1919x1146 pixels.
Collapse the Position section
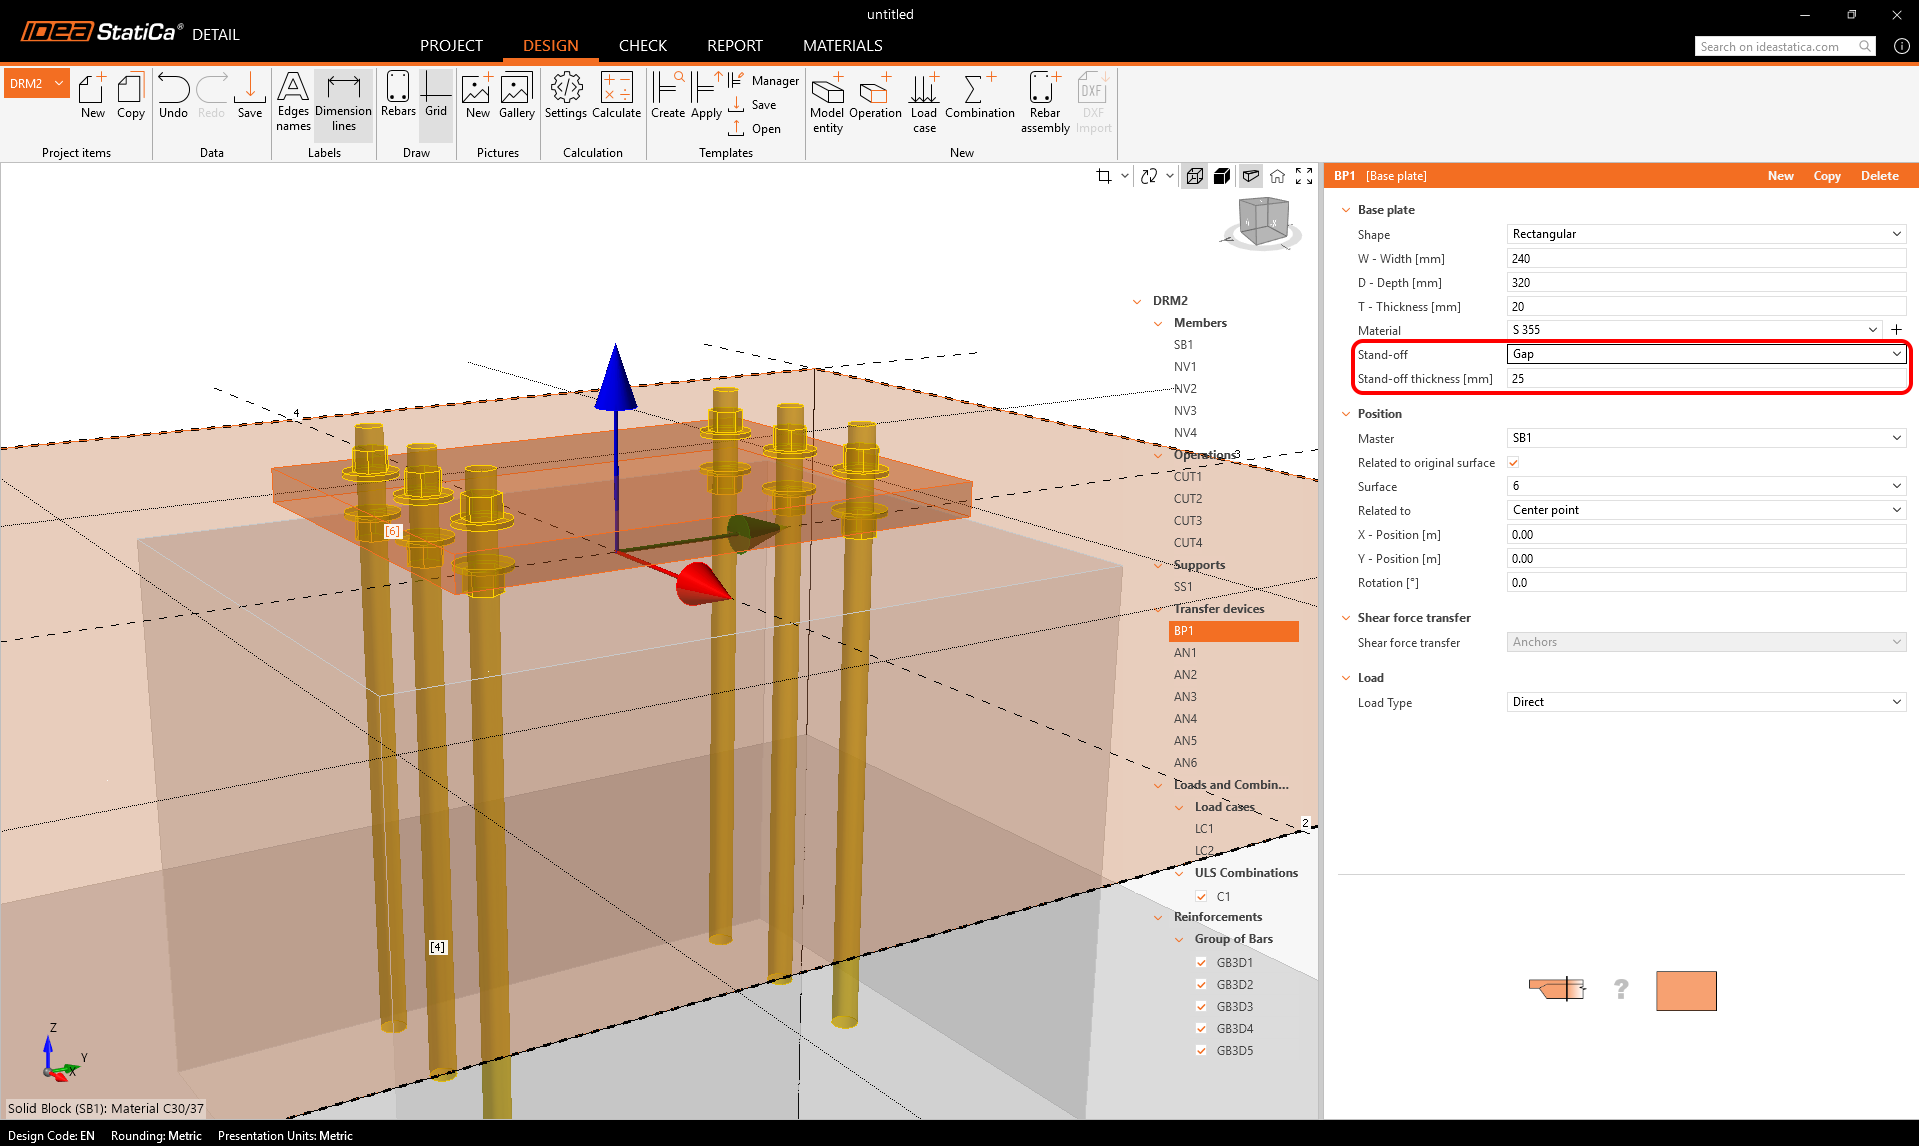click(1346, 414)
